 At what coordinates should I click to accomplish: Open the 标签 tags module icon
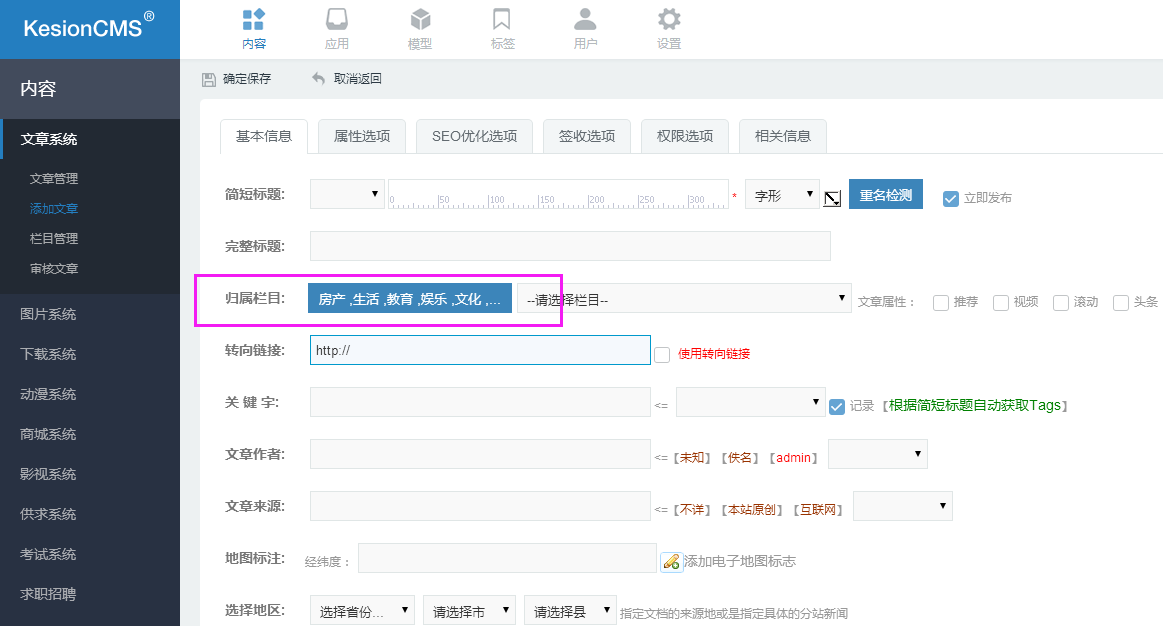click(502, 20)
